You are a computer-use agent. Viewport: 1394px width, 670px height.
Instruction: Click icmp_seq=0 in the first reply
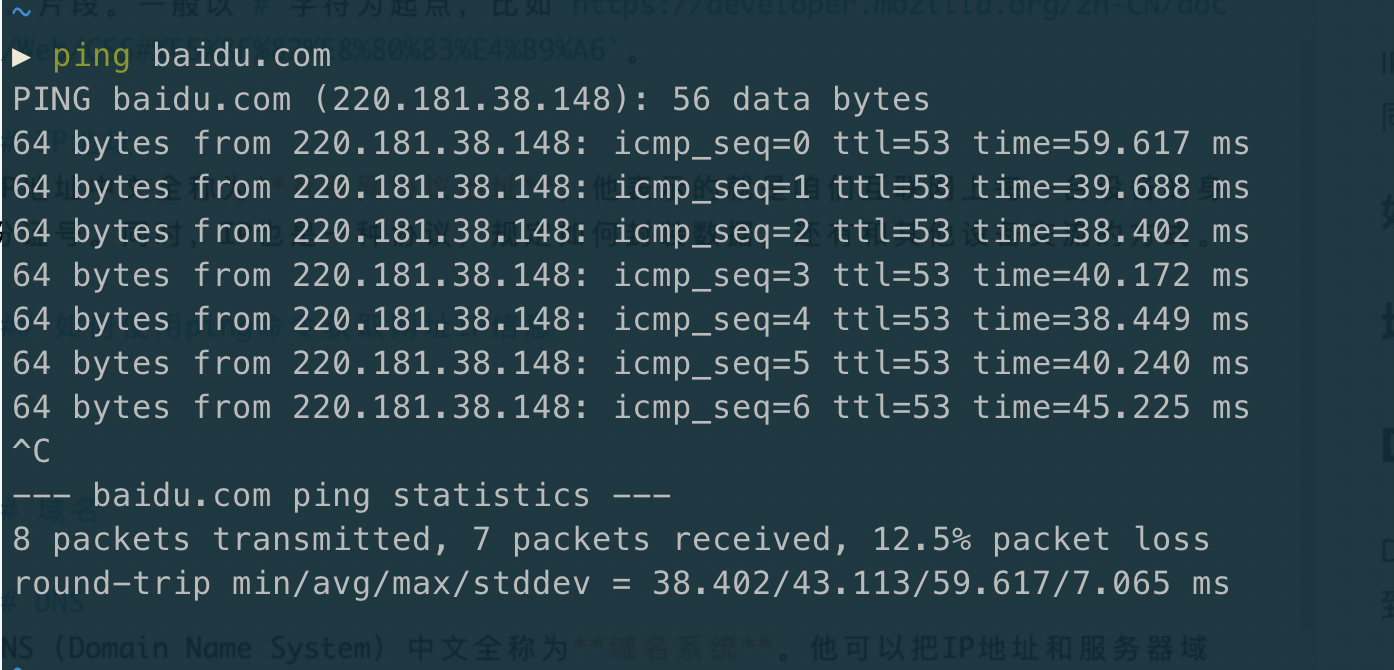[711, 144]
